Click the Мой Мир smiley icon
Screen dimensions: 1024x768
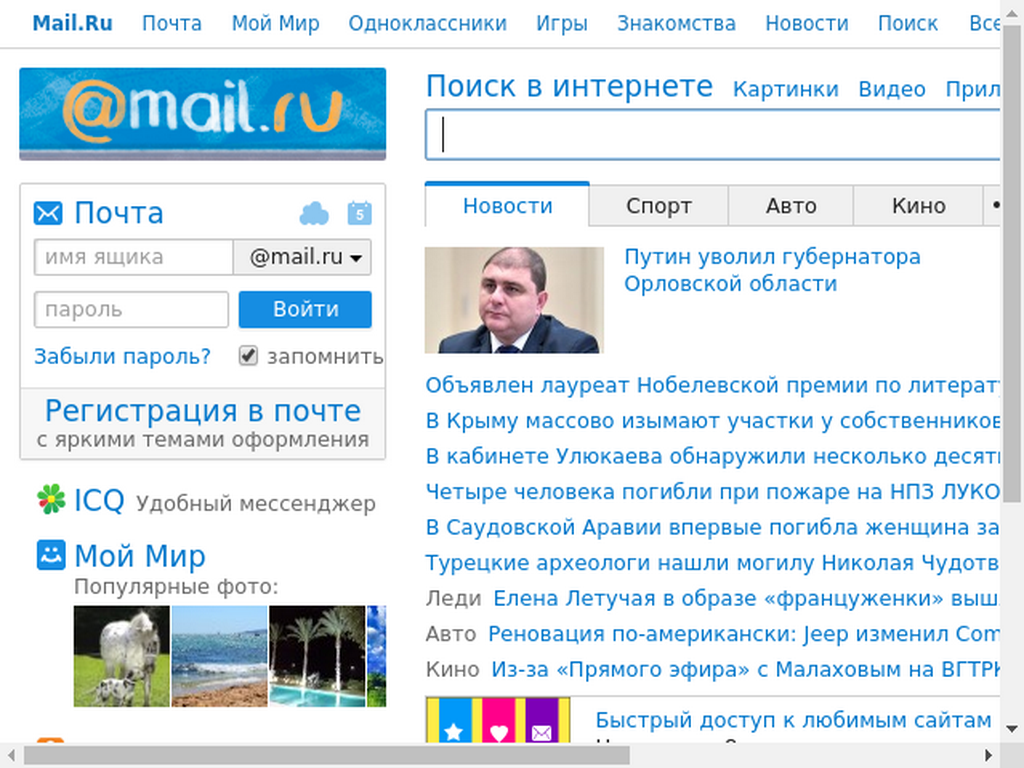pos(51,555)
